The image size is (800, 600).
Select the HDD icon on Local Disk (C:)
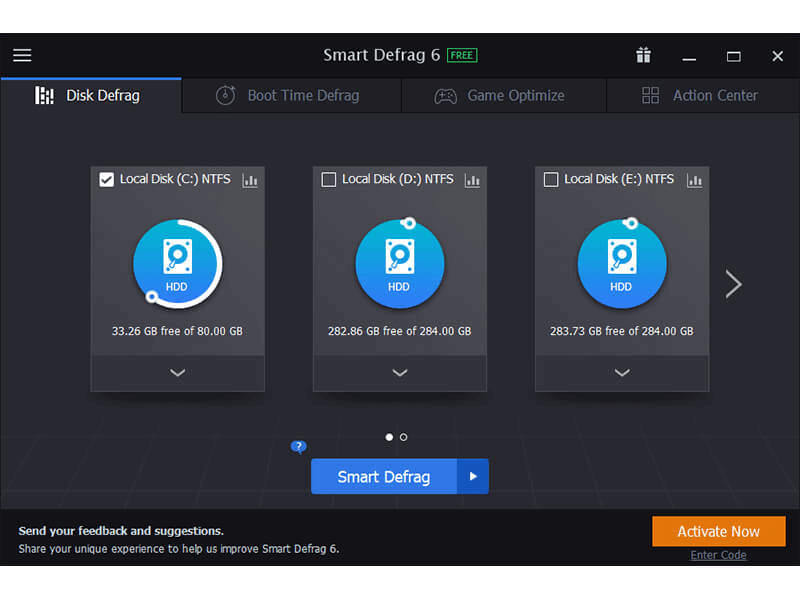tap(177, 262)
